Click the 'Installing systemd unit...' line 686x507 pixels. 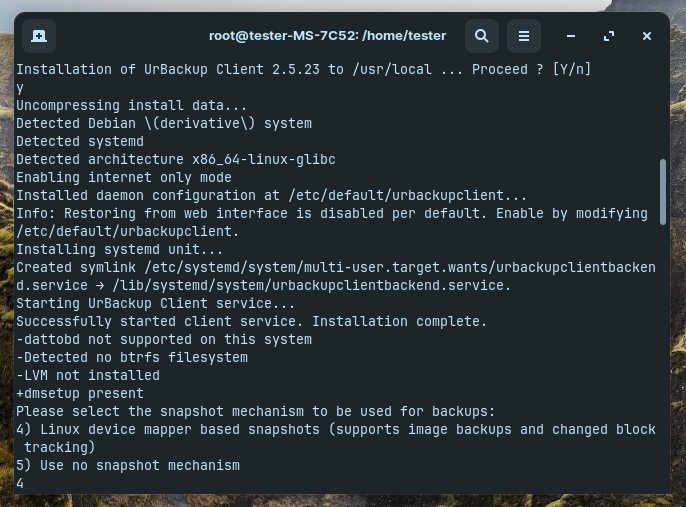point(119,249)
